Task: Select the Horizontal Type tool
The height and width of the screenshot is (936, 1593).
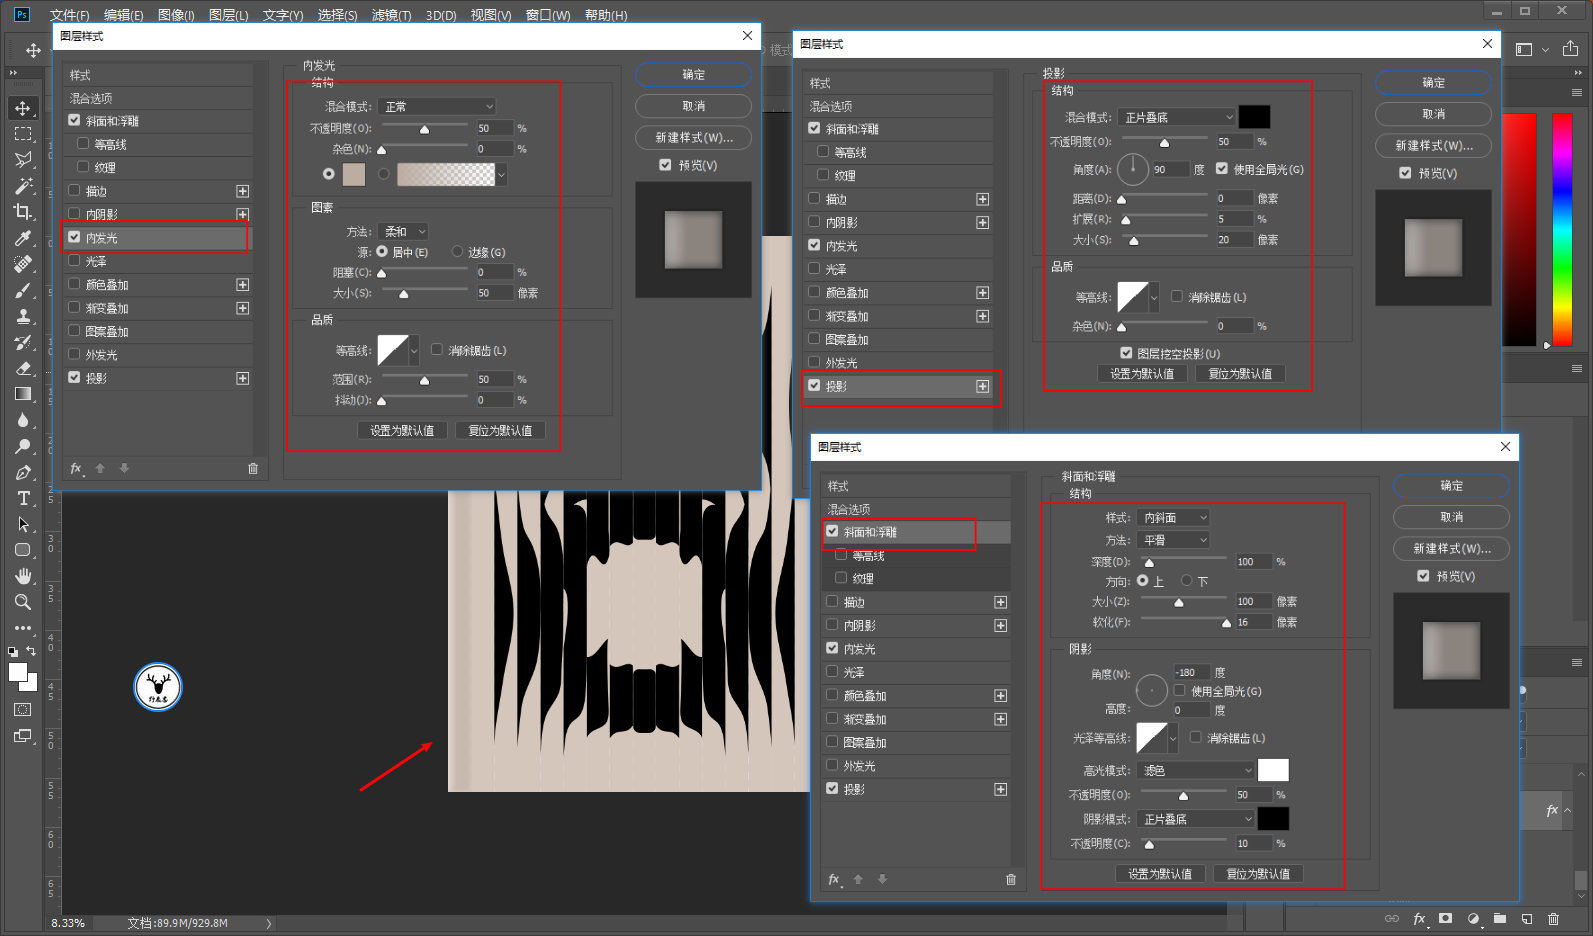Action: pyautogui.click(x=23, y=498)
